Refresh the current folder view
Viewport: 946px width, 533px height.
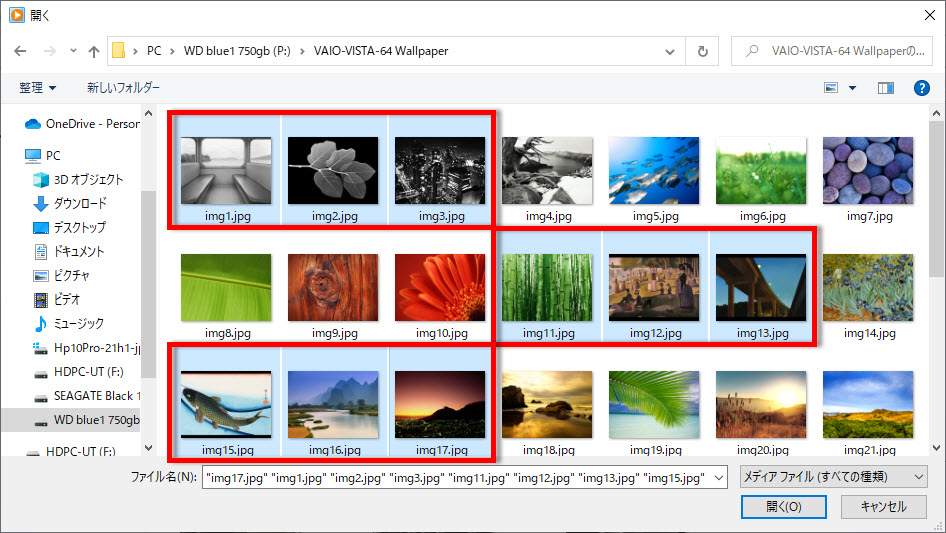[703, 51]
